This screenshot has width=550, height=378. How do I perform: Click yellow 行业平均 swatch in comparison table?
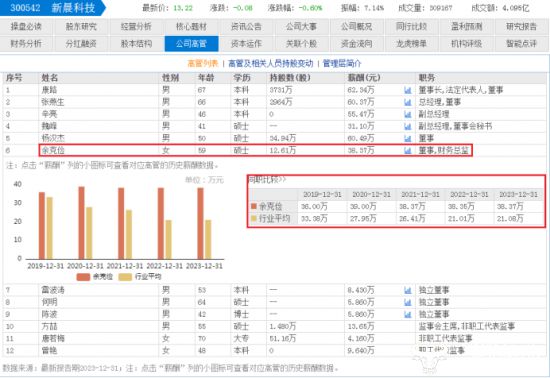(x=254, y=218)
